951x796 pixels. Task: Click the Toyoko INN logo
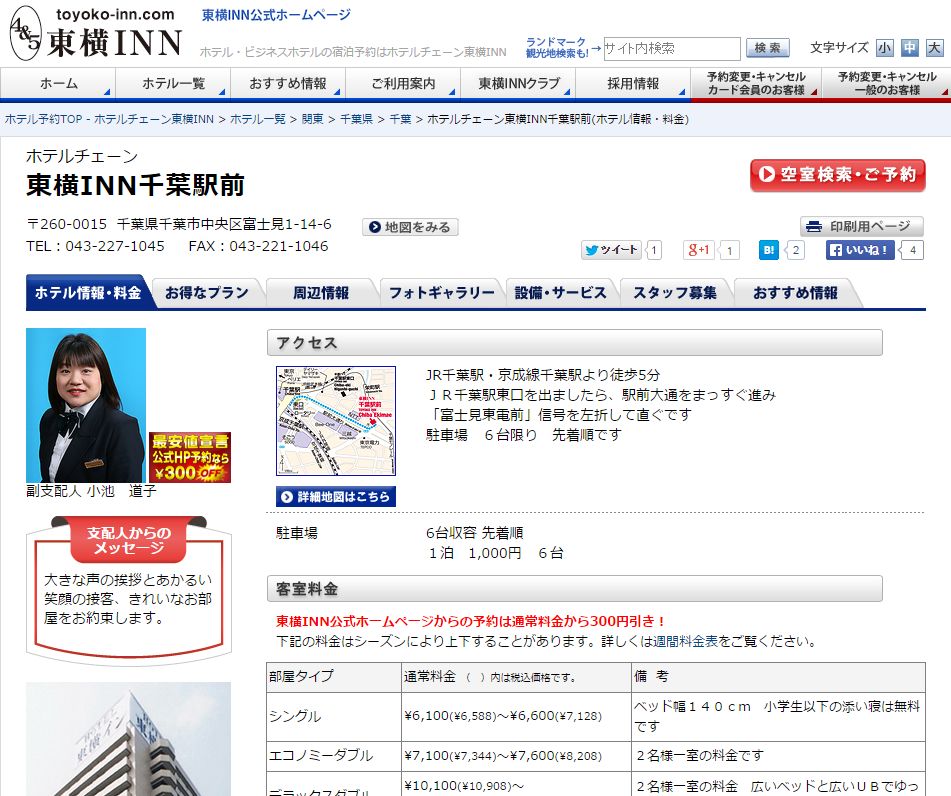(x=95, y=35)
